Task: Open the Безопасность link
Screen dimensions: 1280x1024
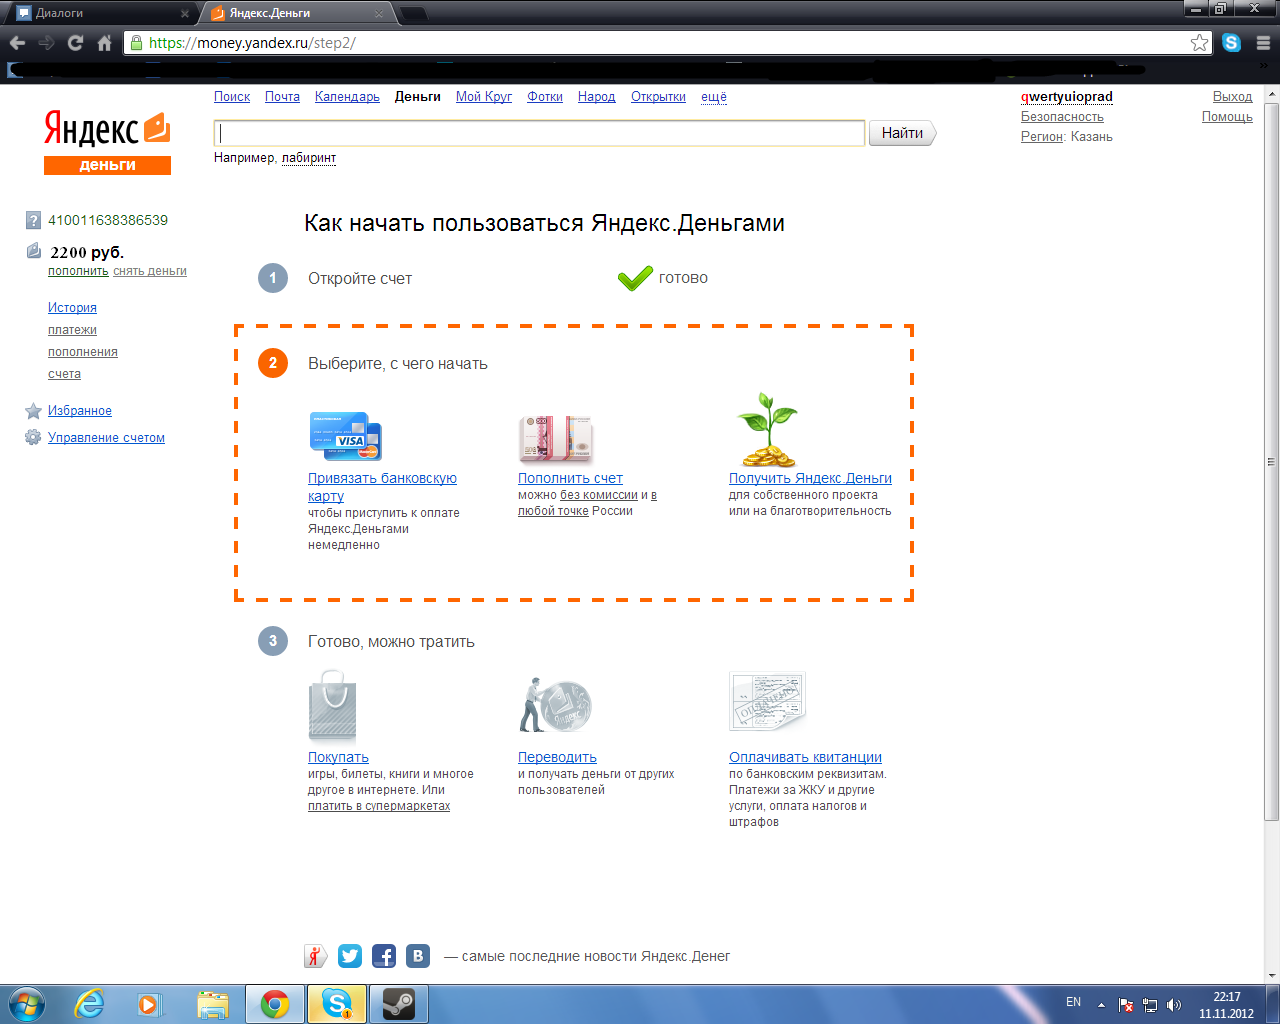Action: click(1062, 117)
